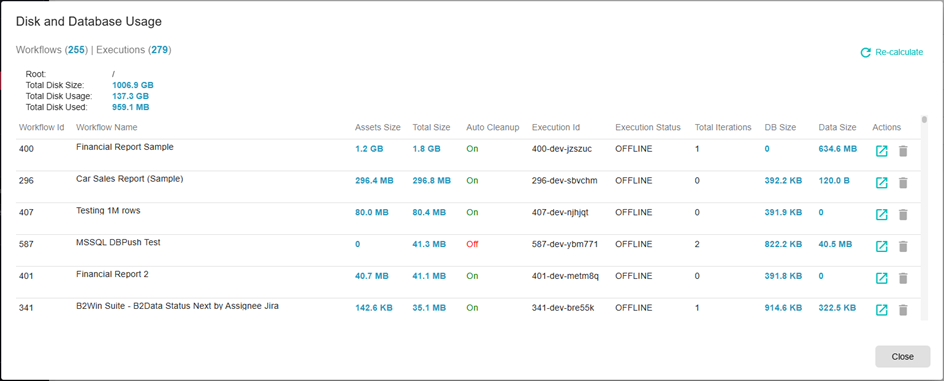Image resolution: width=944 pixels, height=381 pixels.
Task: Sort by Execution Id column header
Action: point(556,128)
